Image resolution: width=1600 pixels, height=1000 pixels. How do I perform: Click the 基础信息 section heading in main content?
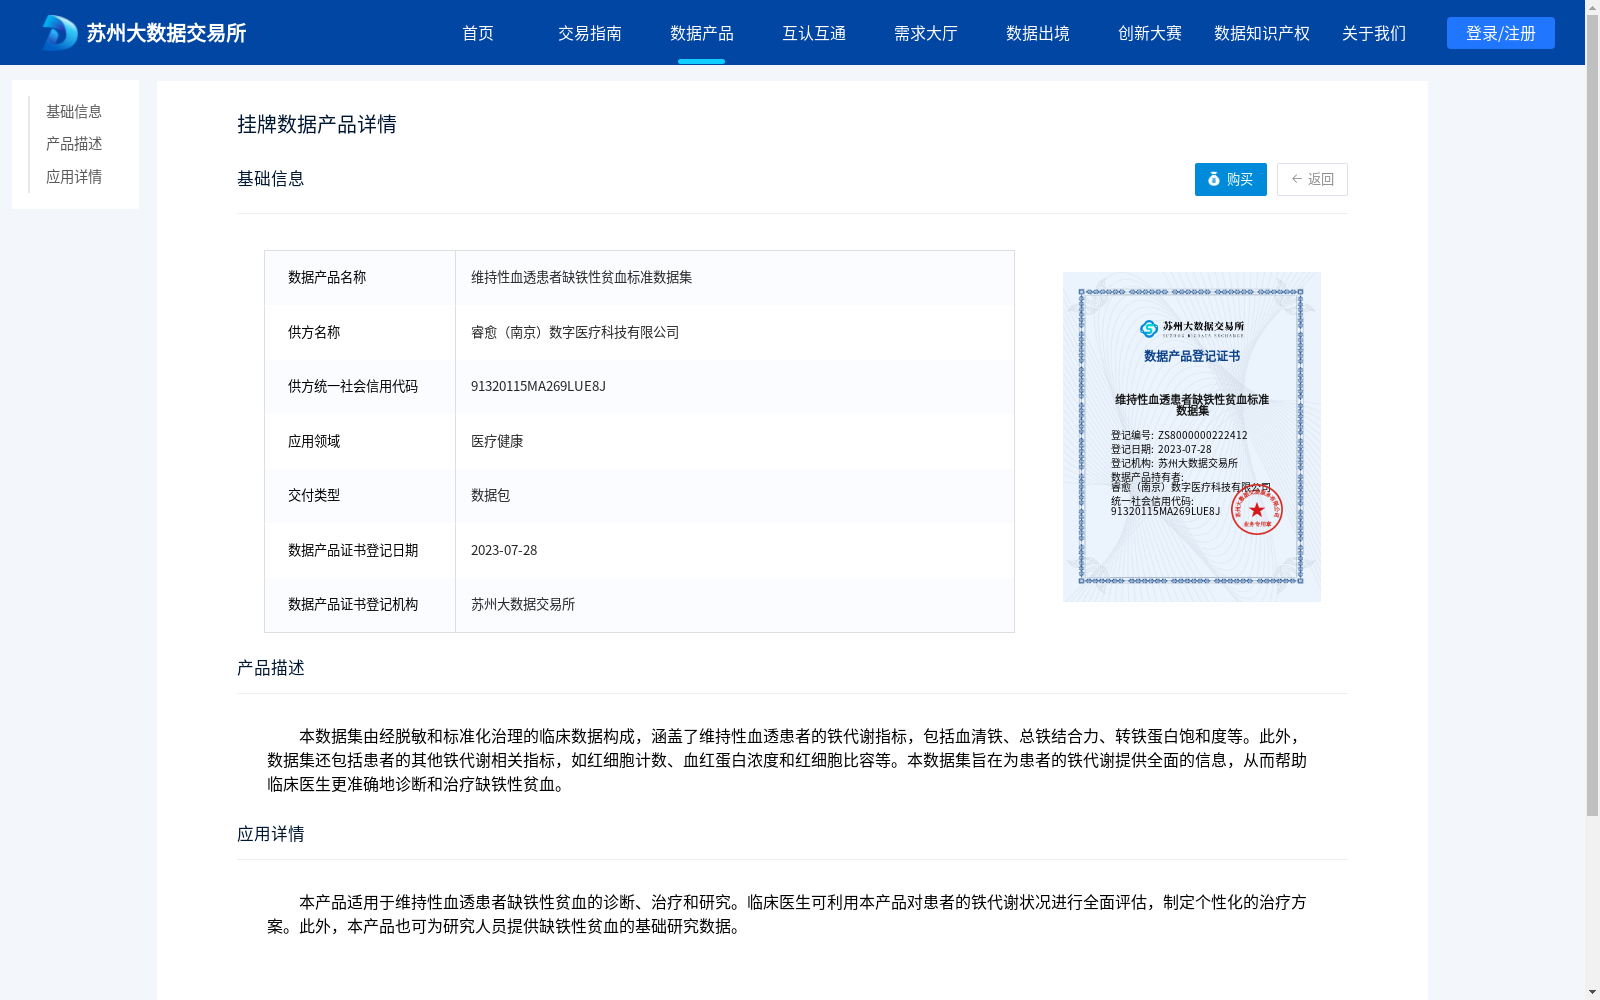[271, 179]
